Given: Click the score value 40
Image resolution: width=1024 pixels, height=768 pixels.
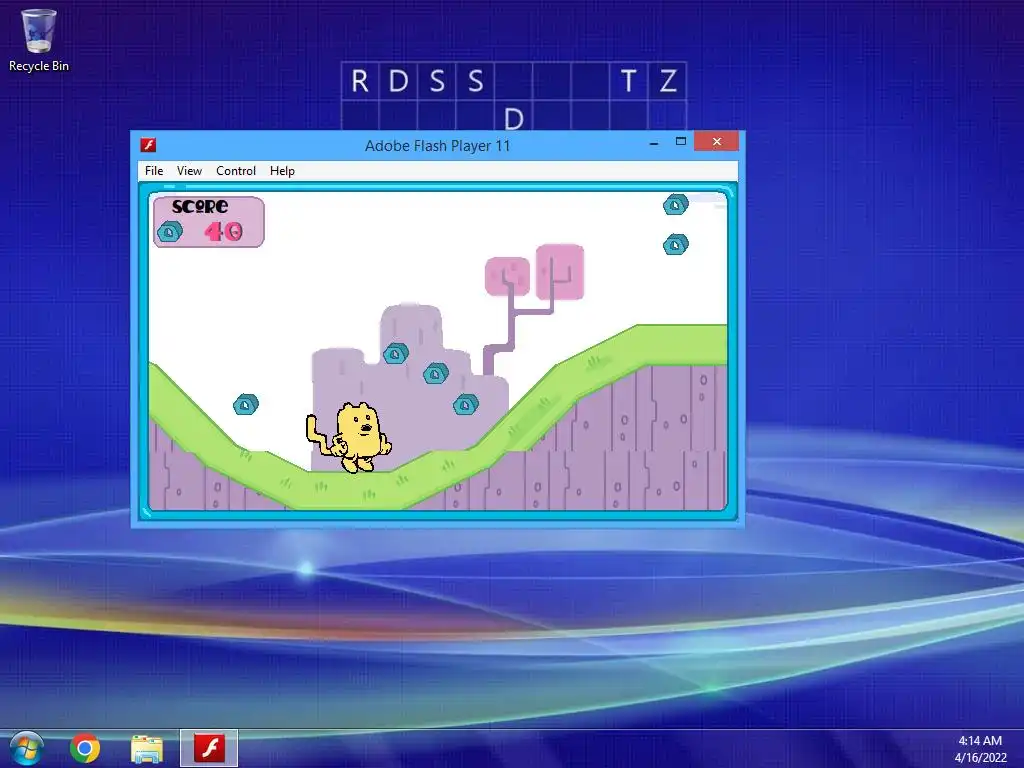Looking at the screenshot, I should point(223,231).
